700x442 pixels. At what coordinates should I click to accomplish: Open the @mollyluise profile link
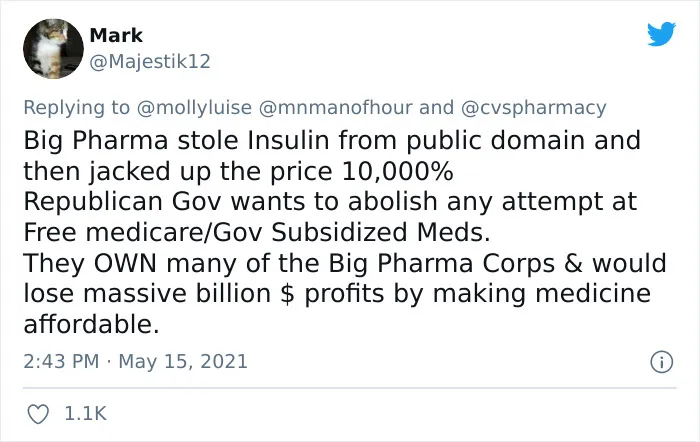coord(194,108)
